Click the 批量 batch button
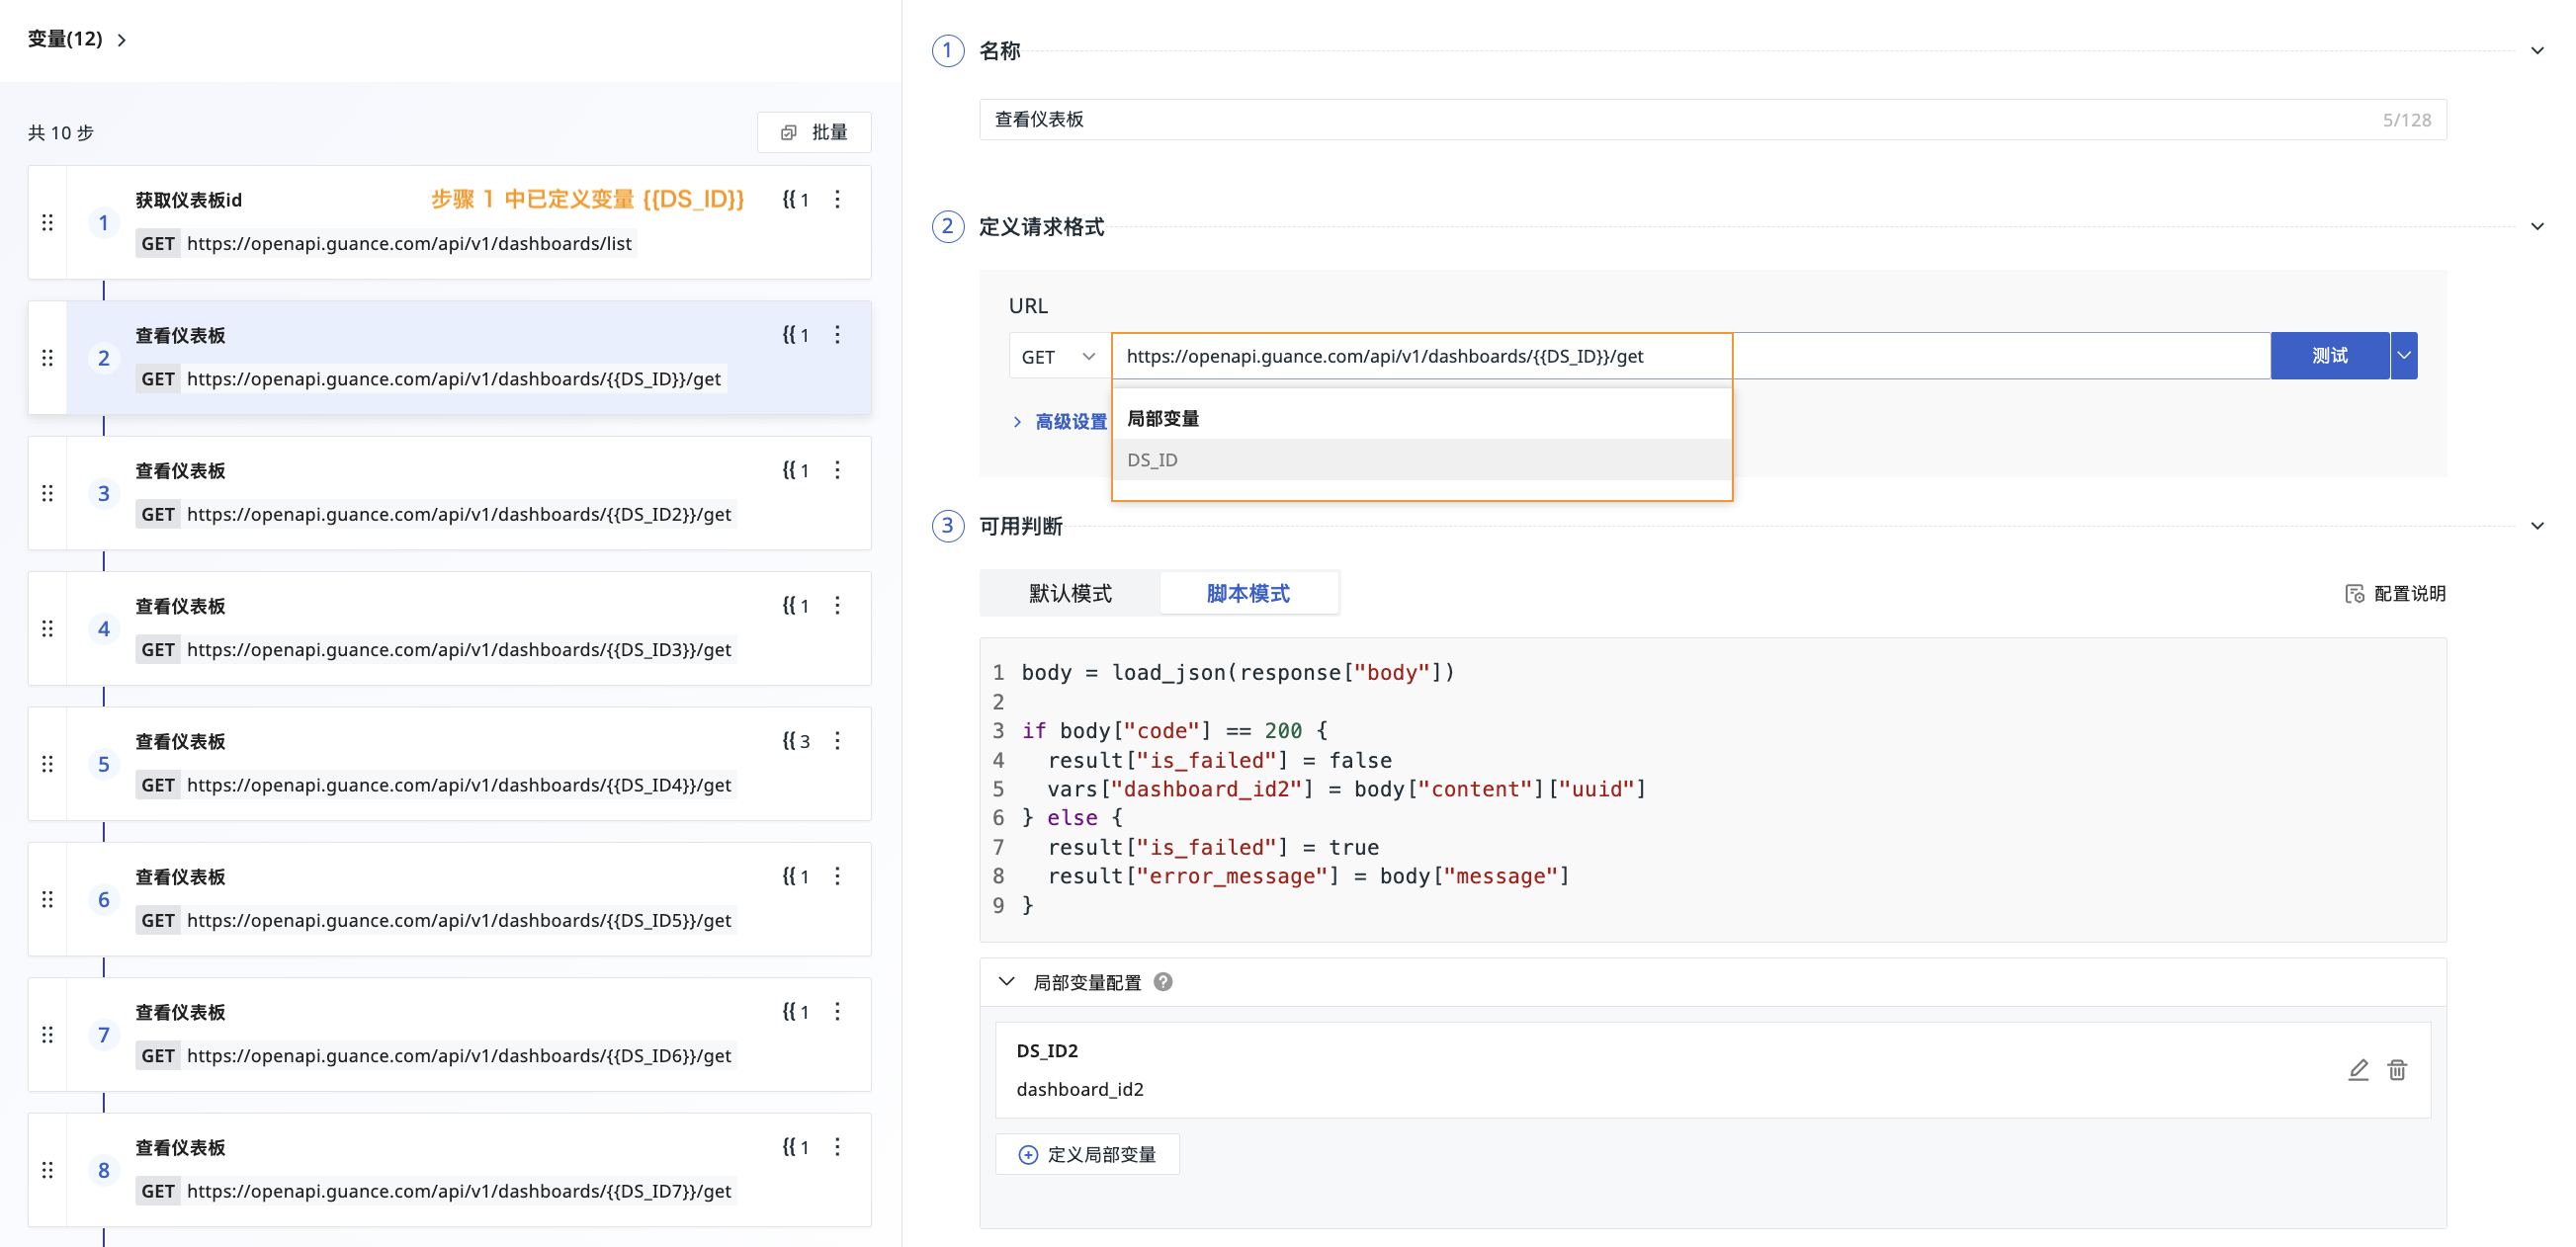 (x=814, y=133)
